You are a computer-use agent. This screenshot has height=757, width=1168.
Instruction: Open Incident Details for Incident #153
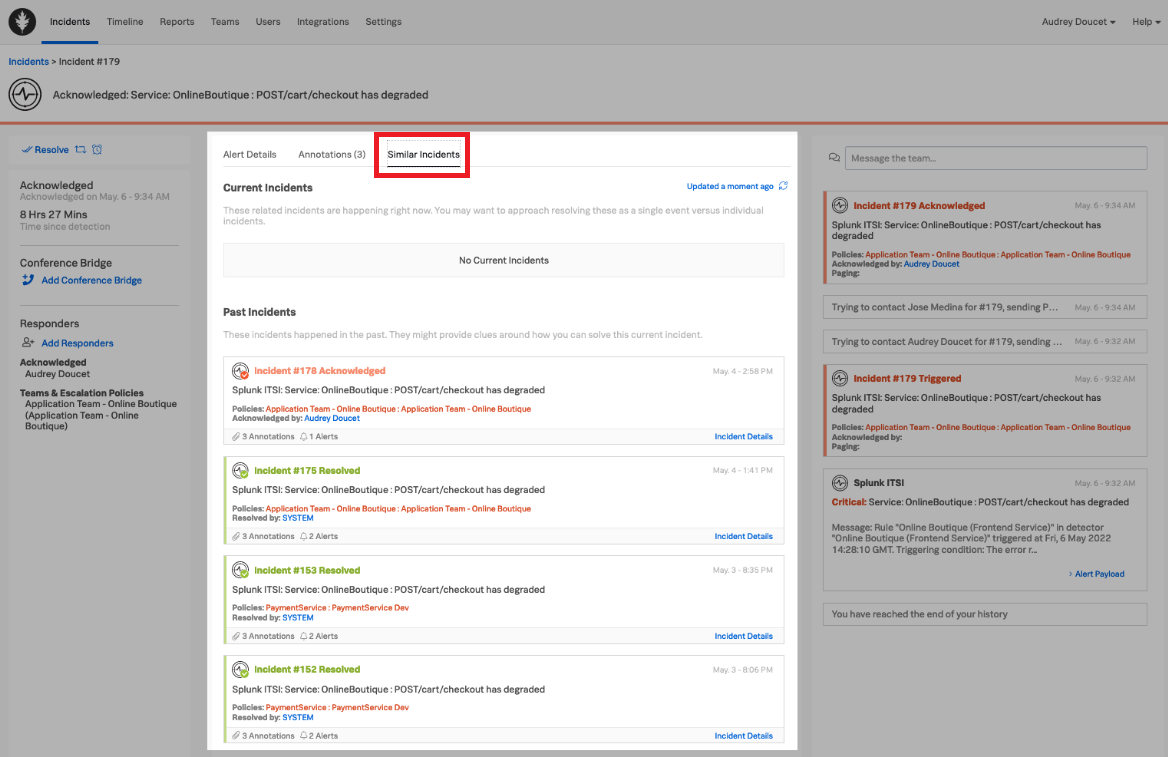743,636
